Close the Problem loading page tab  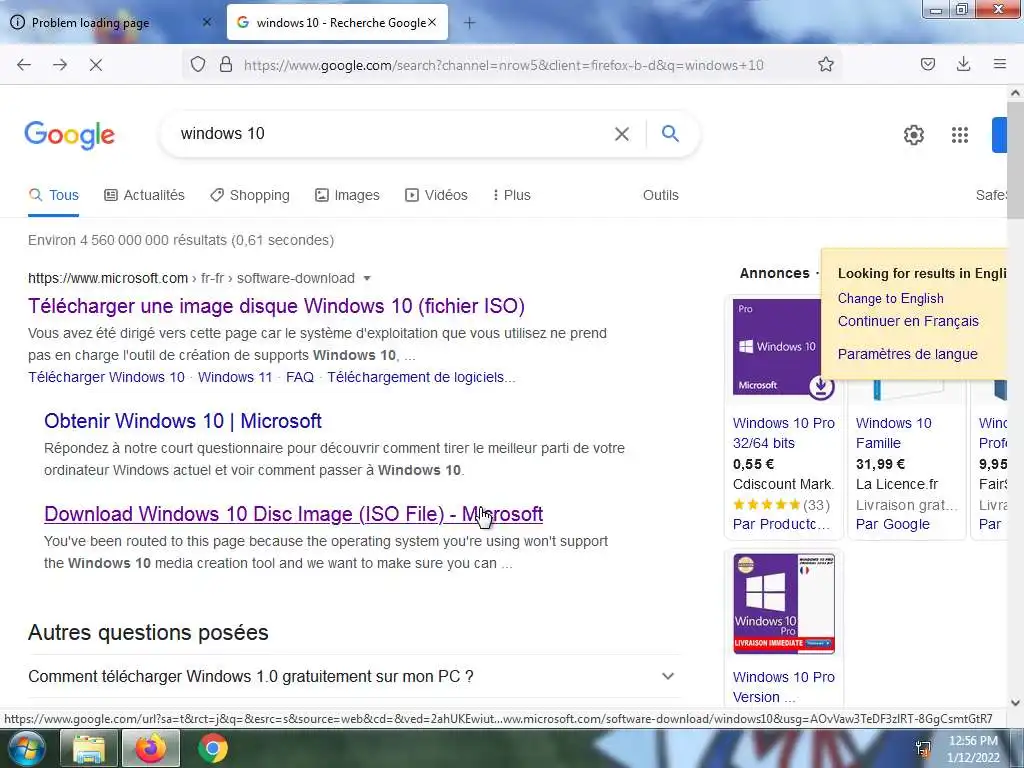point(206,22)
